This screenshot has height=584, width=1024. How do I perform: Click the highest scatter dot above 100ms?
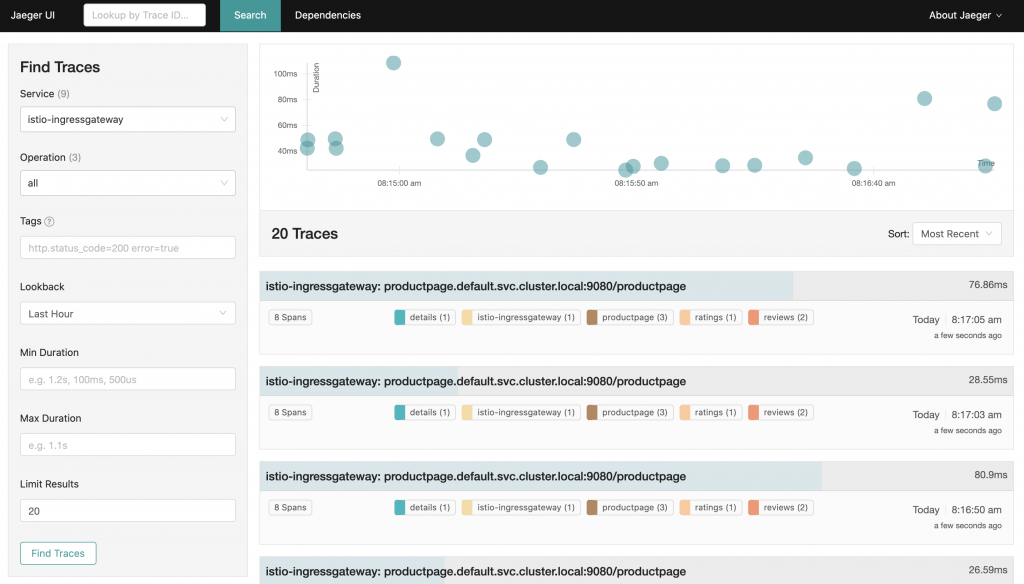(393, 63)
